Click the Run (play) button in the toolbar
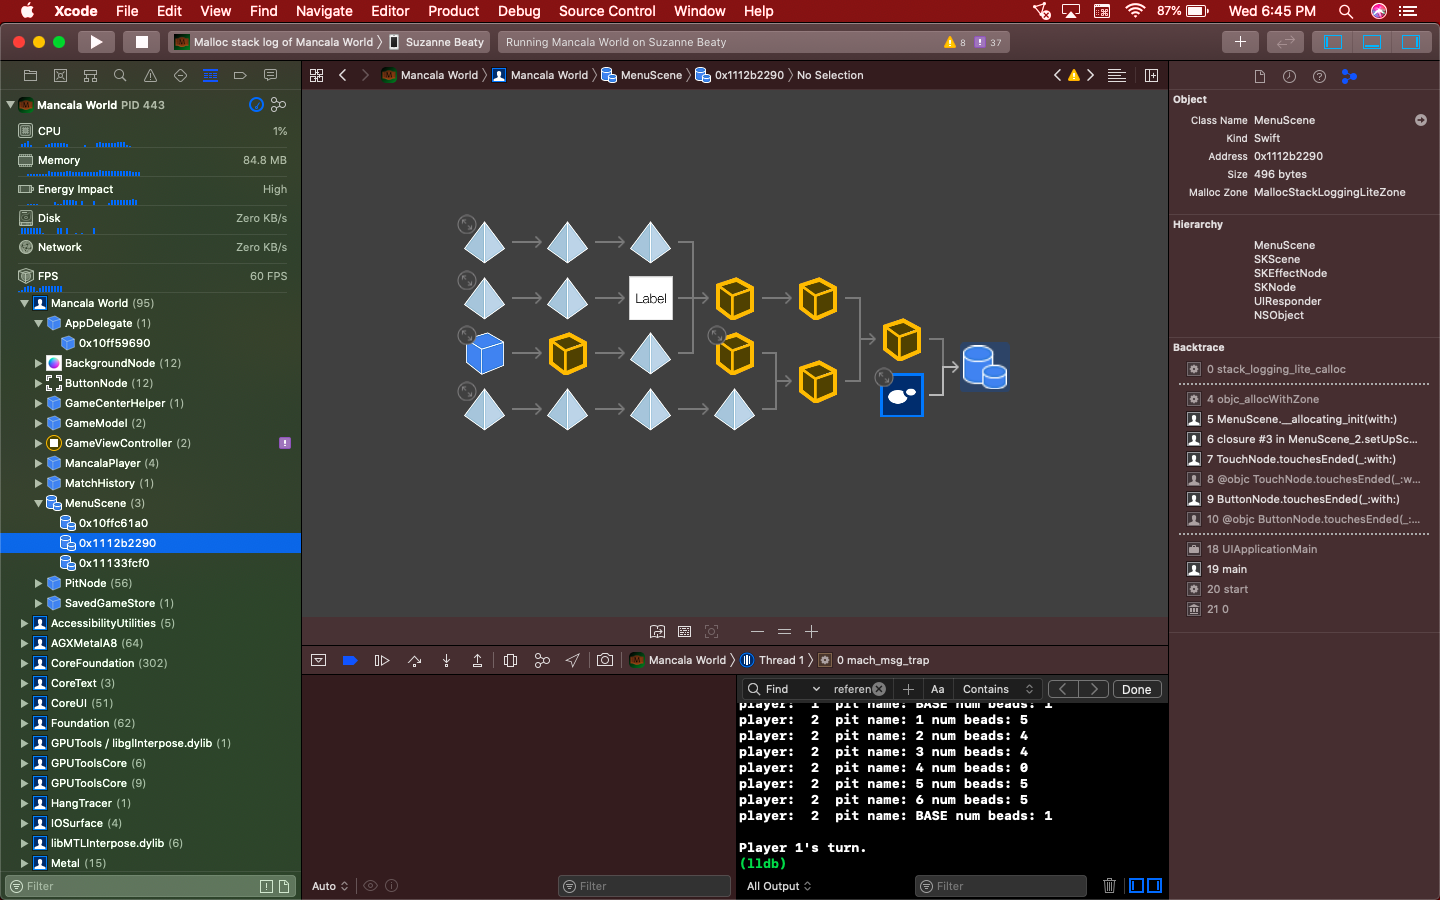1440x900 pixels. 96,42
